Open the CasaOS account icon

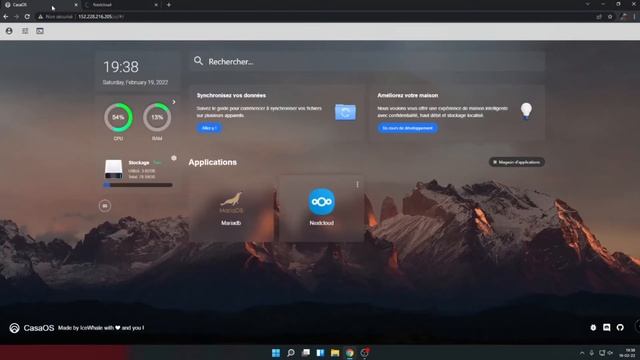tap(9, 31)
